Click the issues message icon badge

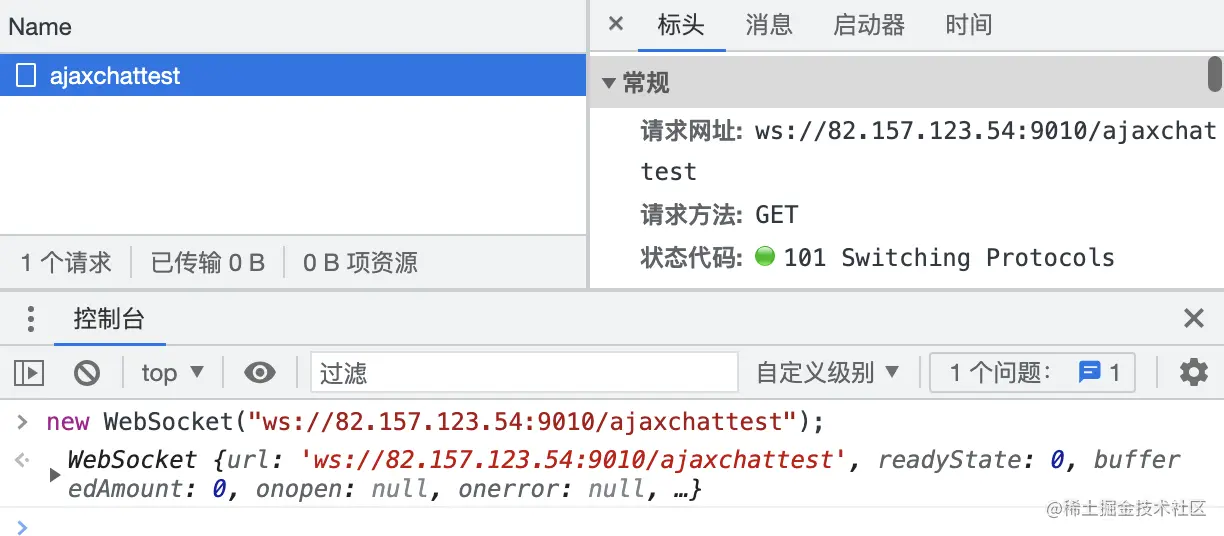1090,373
